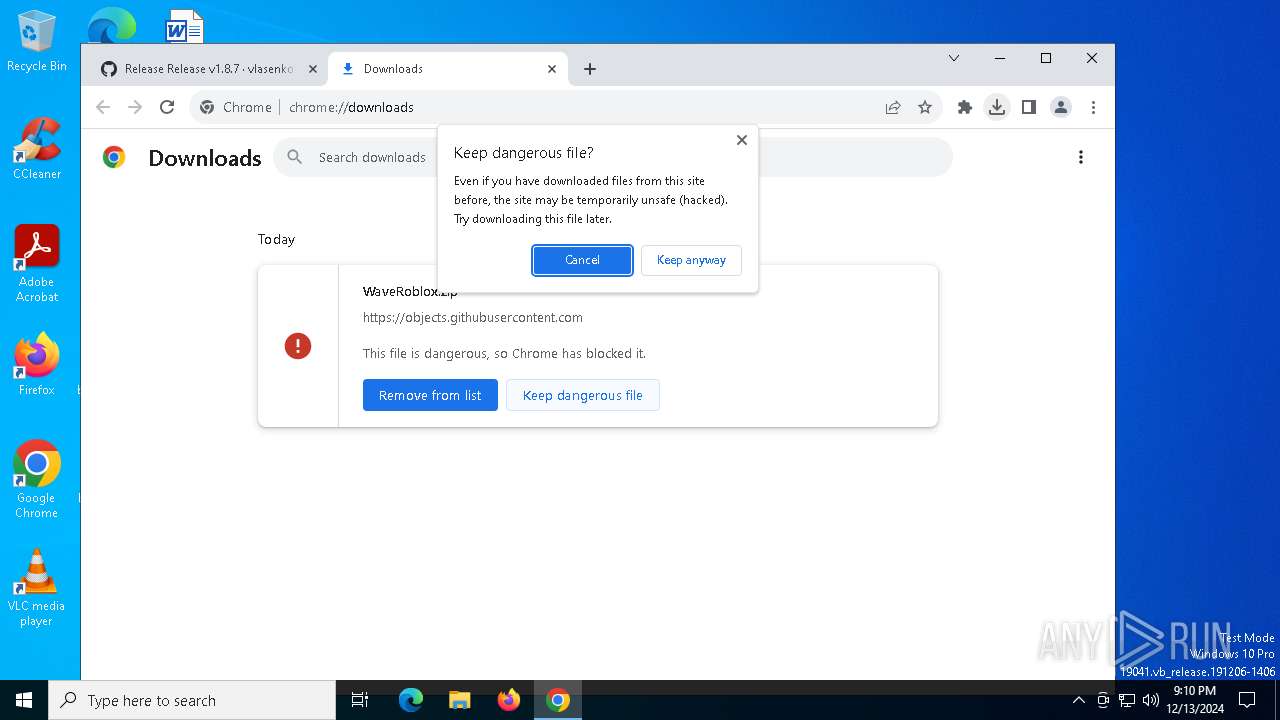Click Keep dangerous file button
1280x720 pixels.
click(x=583, y=395)
